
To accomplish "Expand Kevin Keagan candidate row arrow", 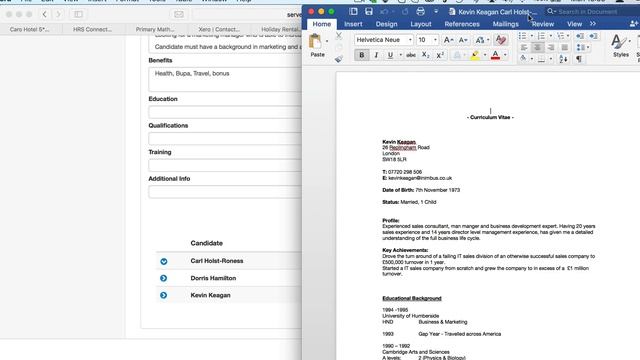I will click(164, 295).
